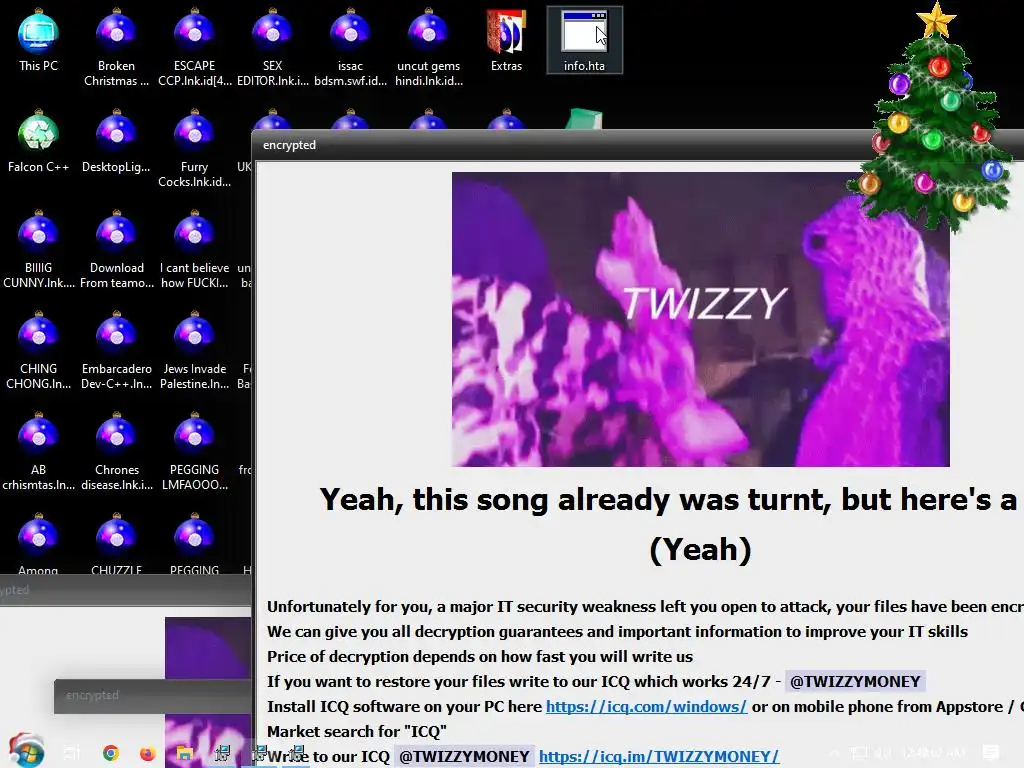Select the AB chrismtas desktop shortcut
This screenshot has width=1024, height=768.
click(39, 452)
